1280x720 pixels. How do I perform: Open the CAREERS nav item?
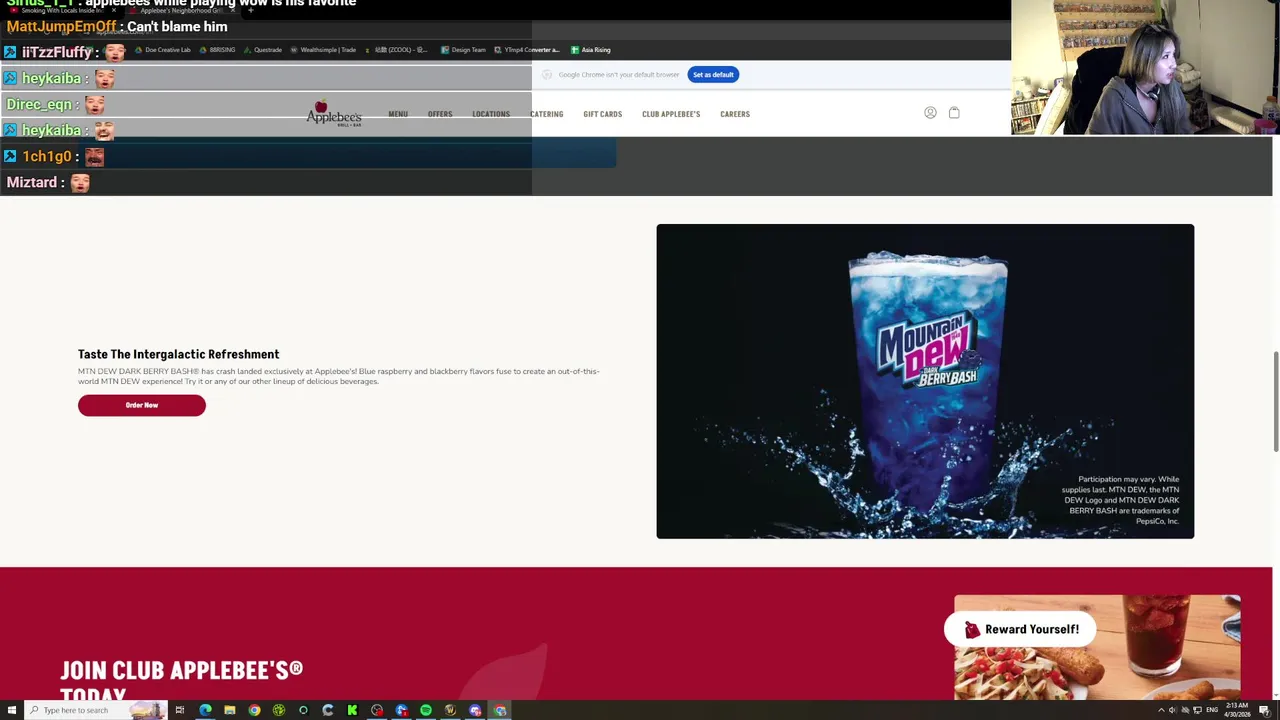pyautogui.click(x=735, y=114)
